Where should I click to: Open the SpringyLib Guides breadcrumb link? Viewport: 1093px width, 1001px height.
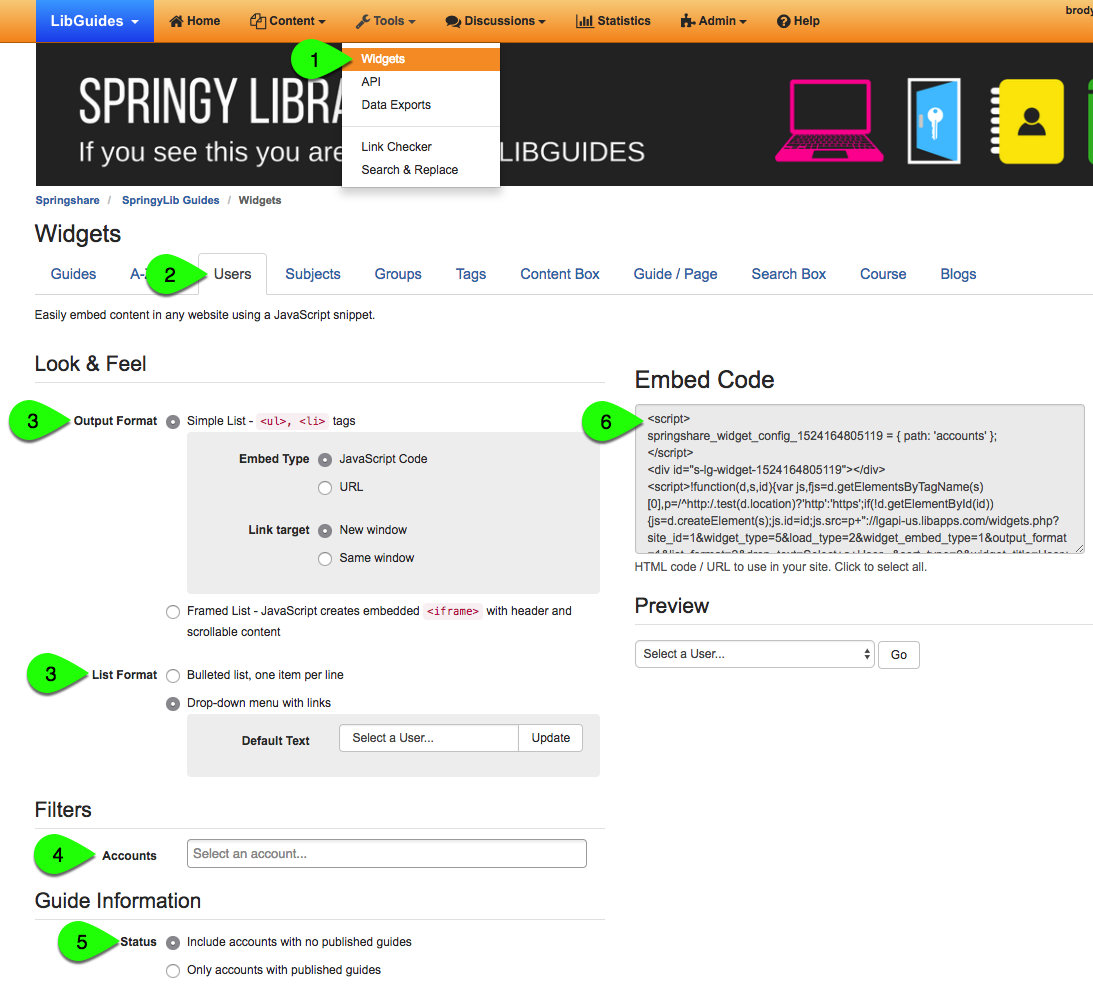171,201
